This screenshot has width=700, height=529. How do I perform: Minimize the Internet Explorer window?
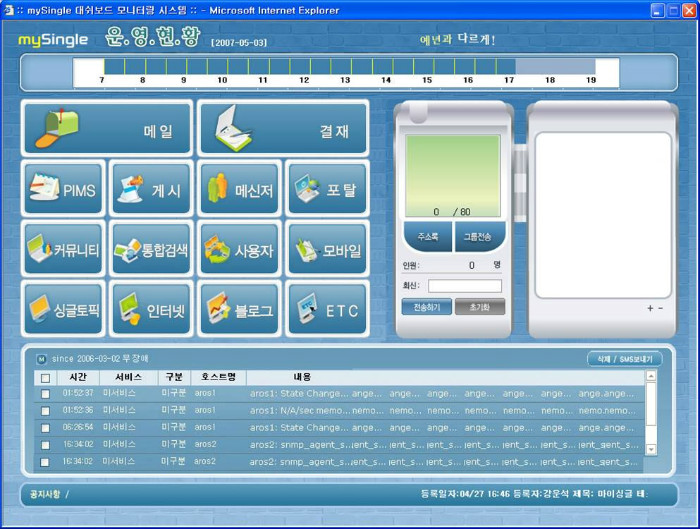657,11
